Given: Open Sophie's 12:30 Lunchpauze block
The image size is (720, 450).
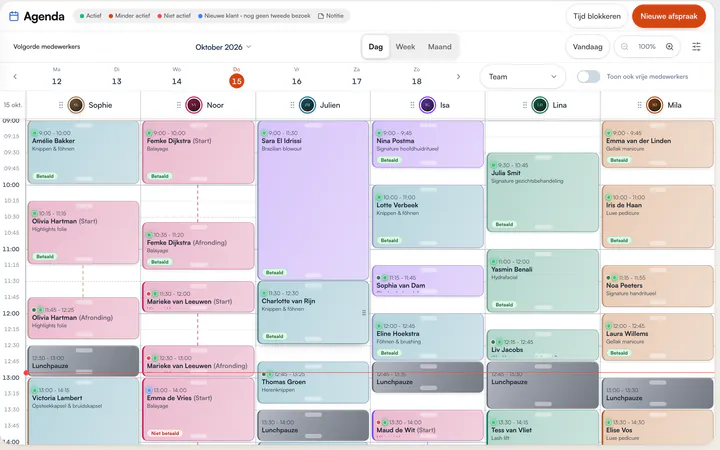Looking at the screenshot, I should coord(83,361).
